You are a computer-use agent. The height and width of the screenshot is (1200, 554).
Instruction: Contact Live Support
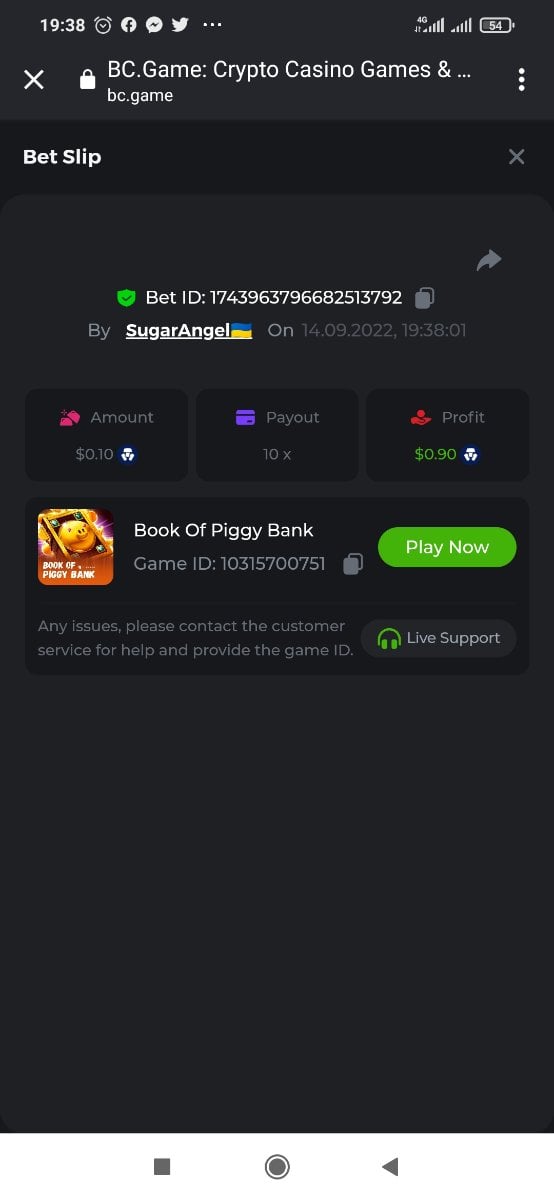coord(439,638)
